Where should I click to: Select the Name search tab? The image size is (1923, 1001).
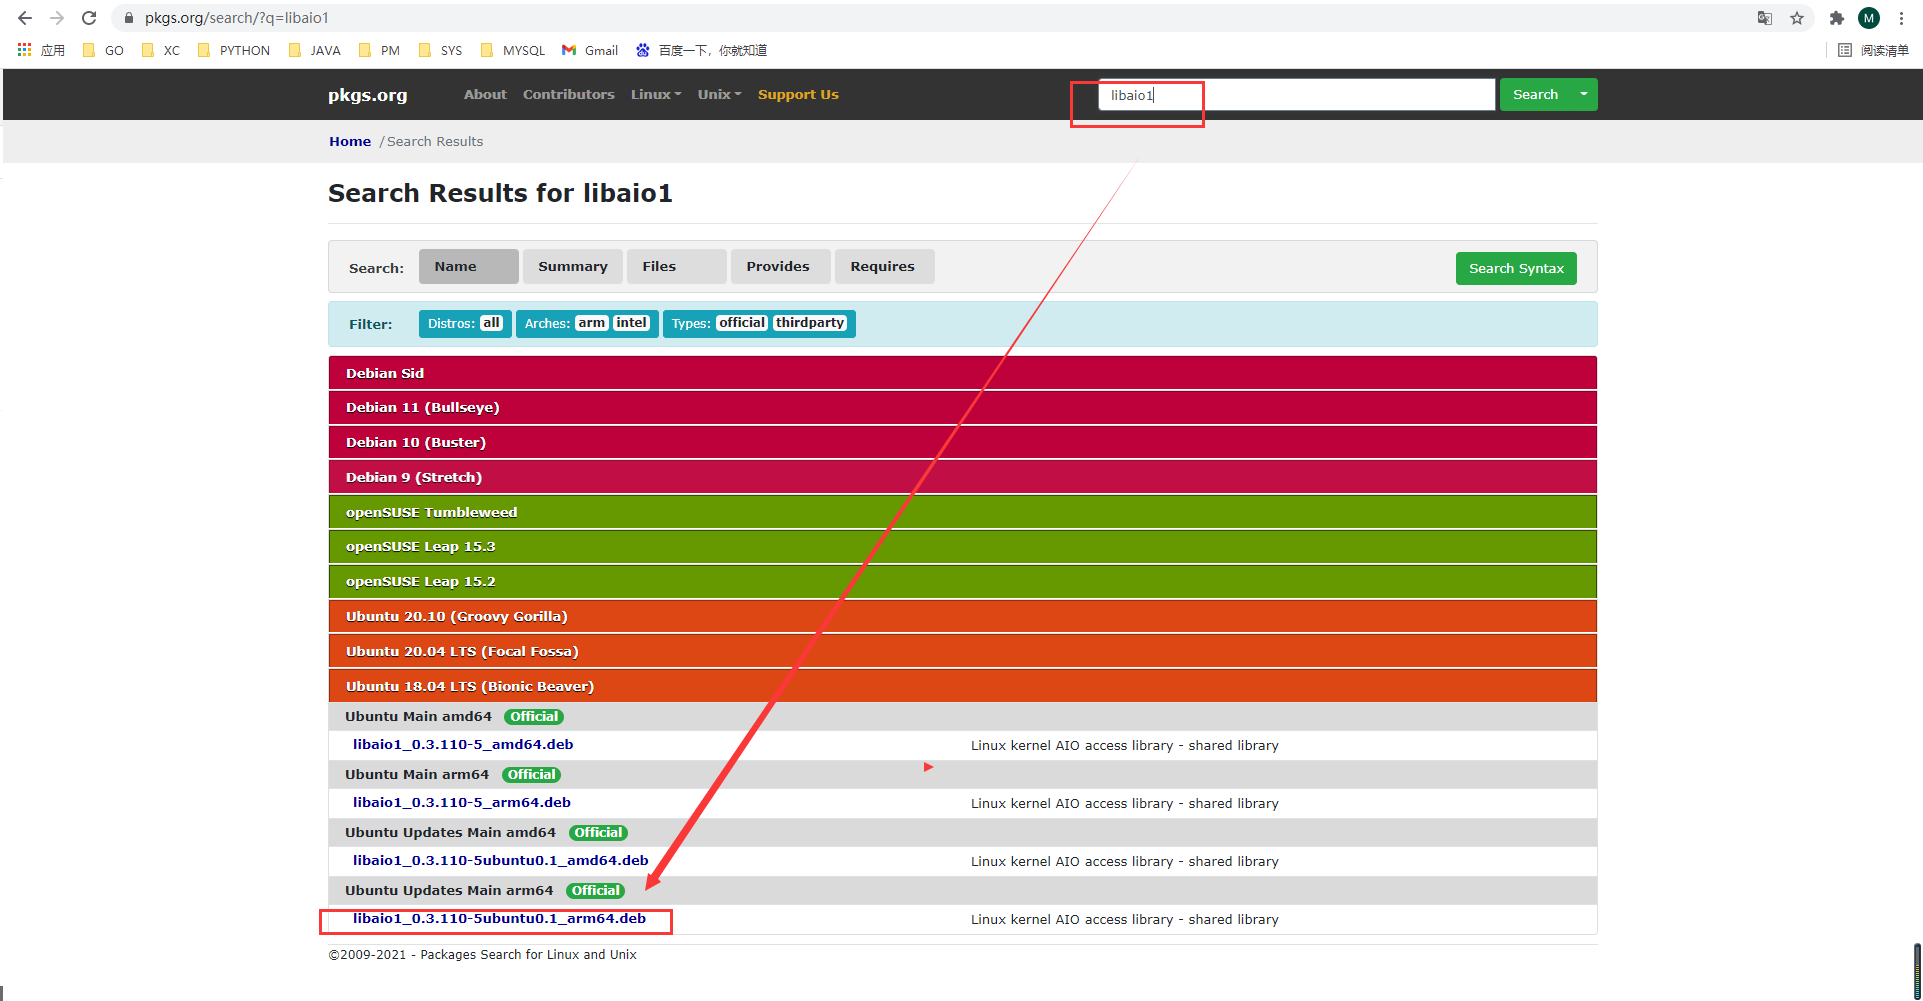[469, 266]
